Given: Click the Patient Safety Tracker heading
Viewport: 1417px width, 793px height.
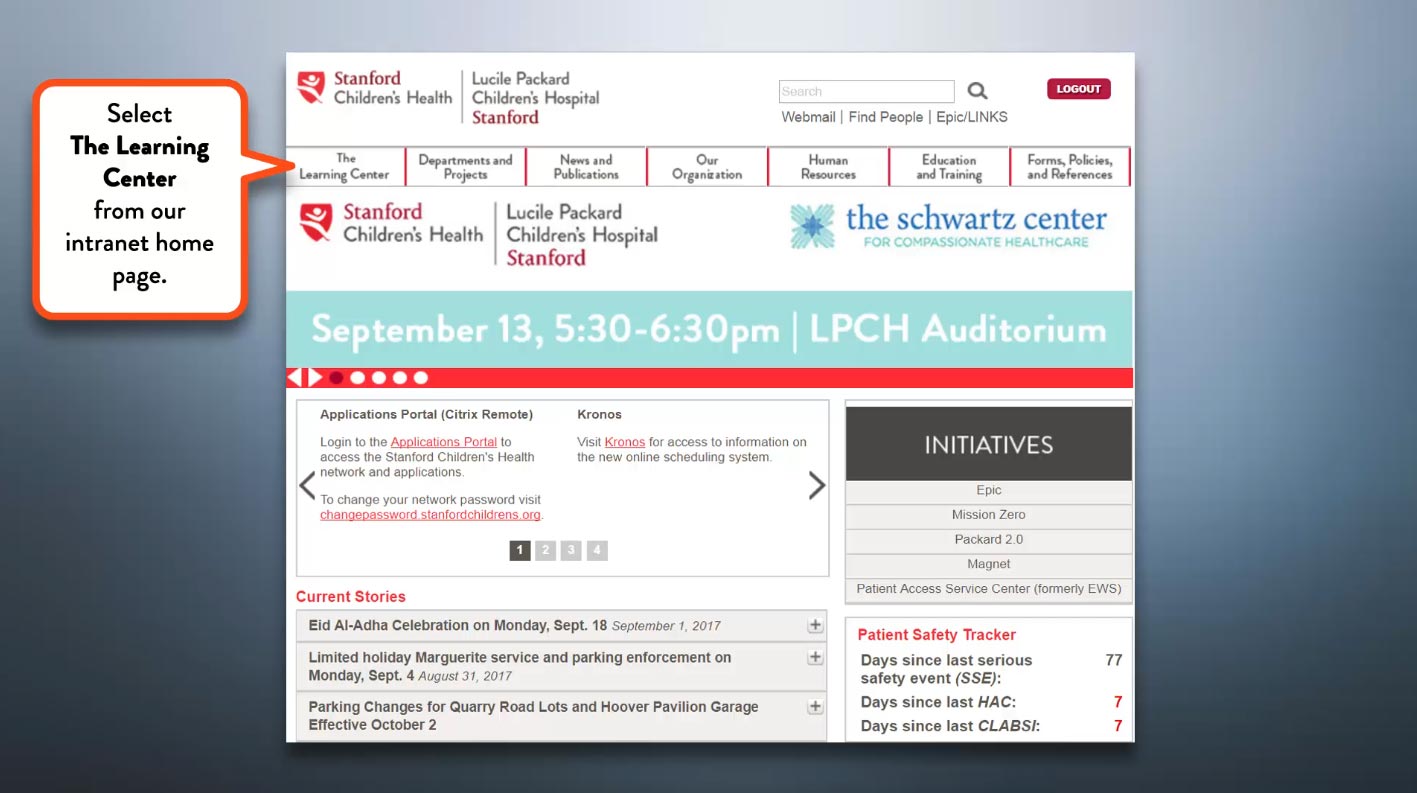Looking at the screenshot, I should [x=936, y=634].
